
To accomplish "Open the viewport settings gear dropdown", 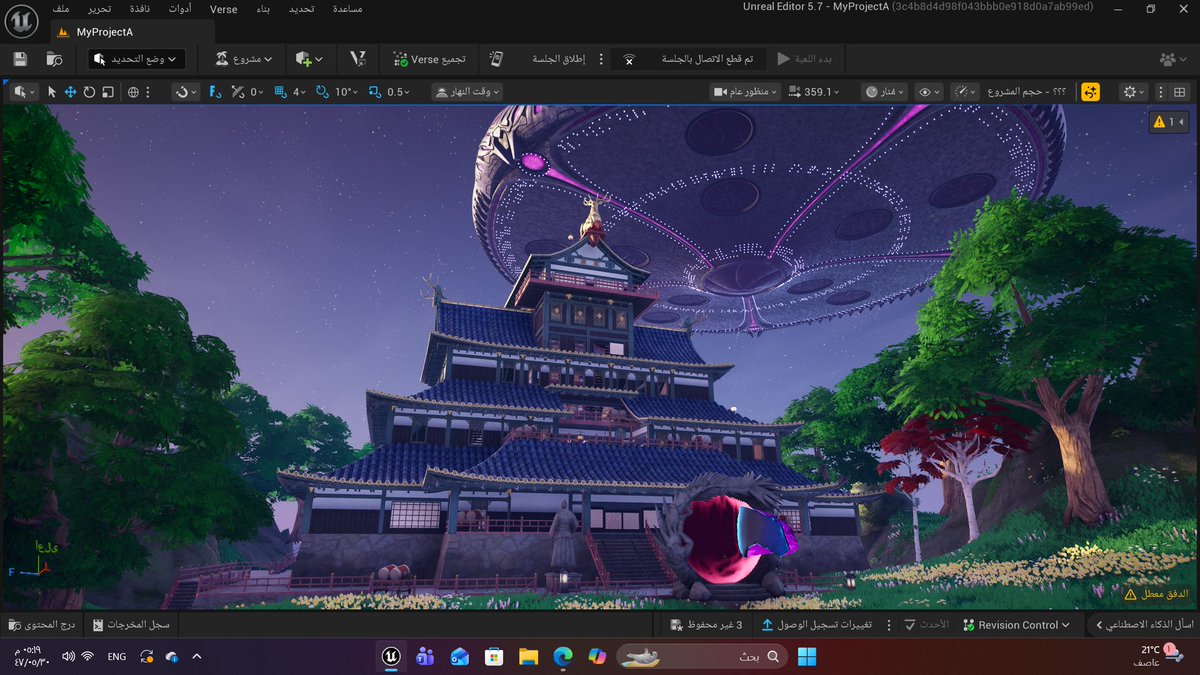I will [1135, 91].
